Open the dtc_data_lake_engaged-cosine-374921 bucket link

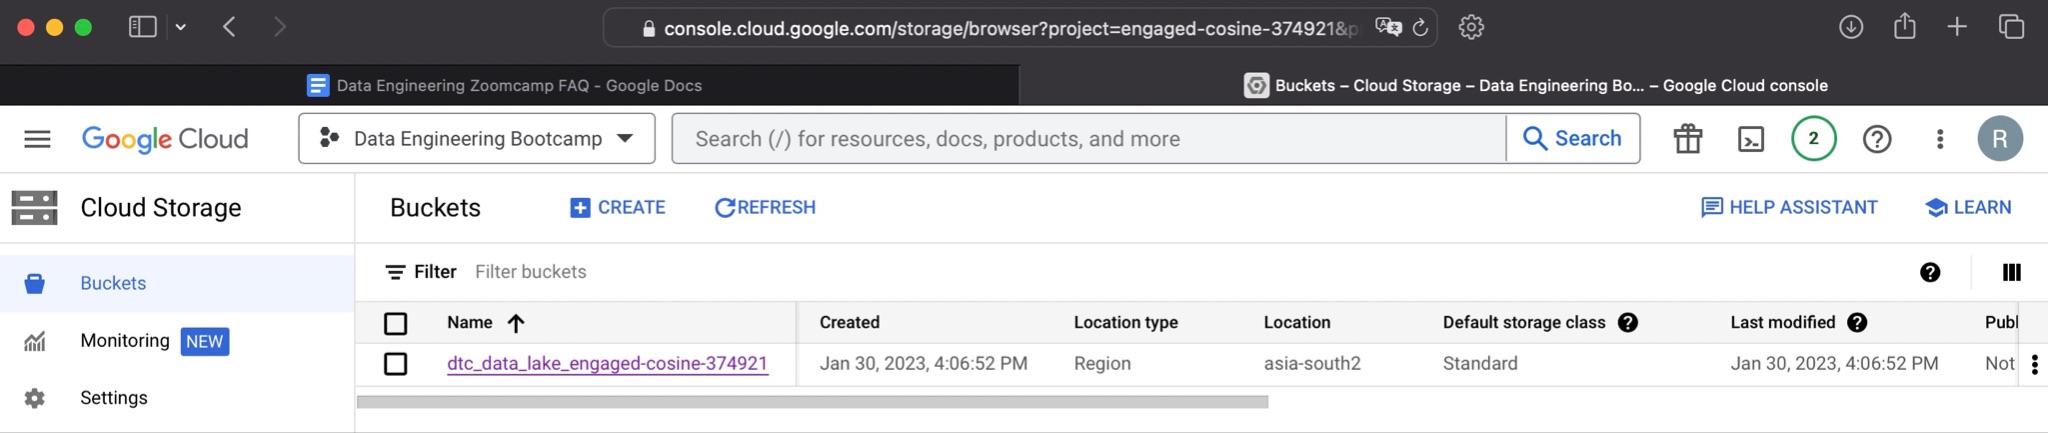click(607, 363)
